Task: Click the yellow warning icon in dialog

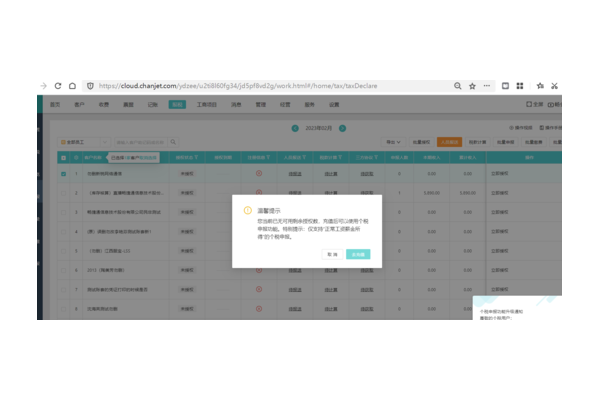Action: (x=247, y=211)
